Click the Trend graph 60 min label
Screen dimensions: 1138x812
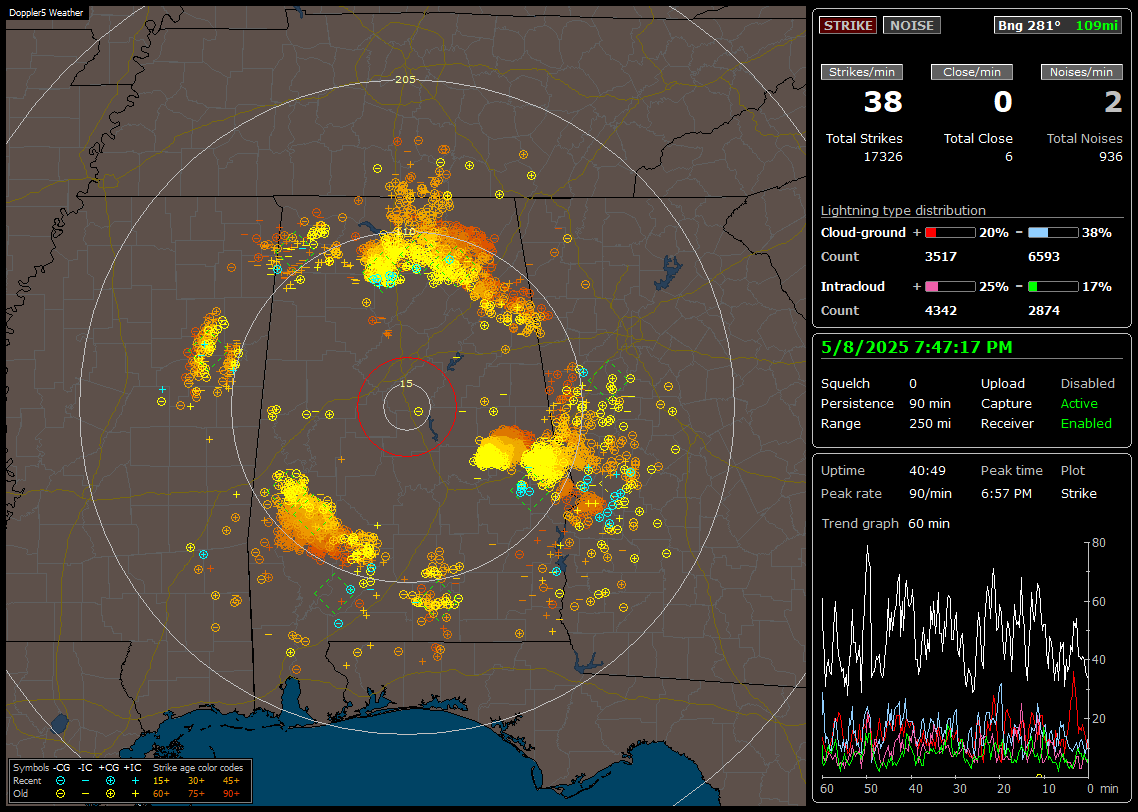click(x=885, y=523)
